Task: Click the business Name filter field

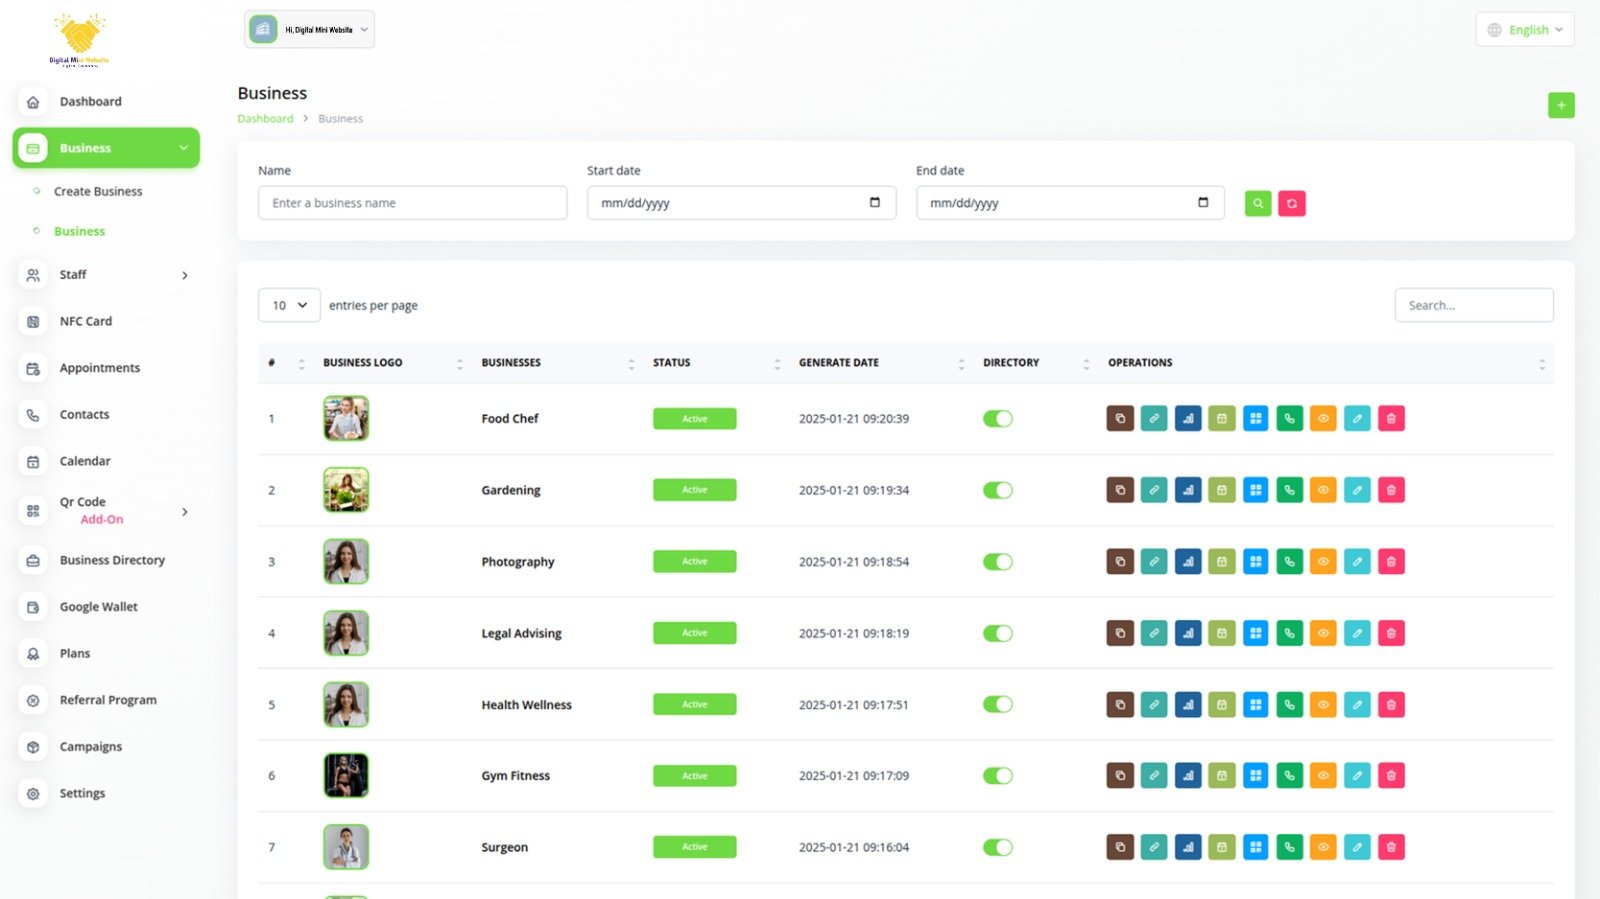Action: [412, 203]
